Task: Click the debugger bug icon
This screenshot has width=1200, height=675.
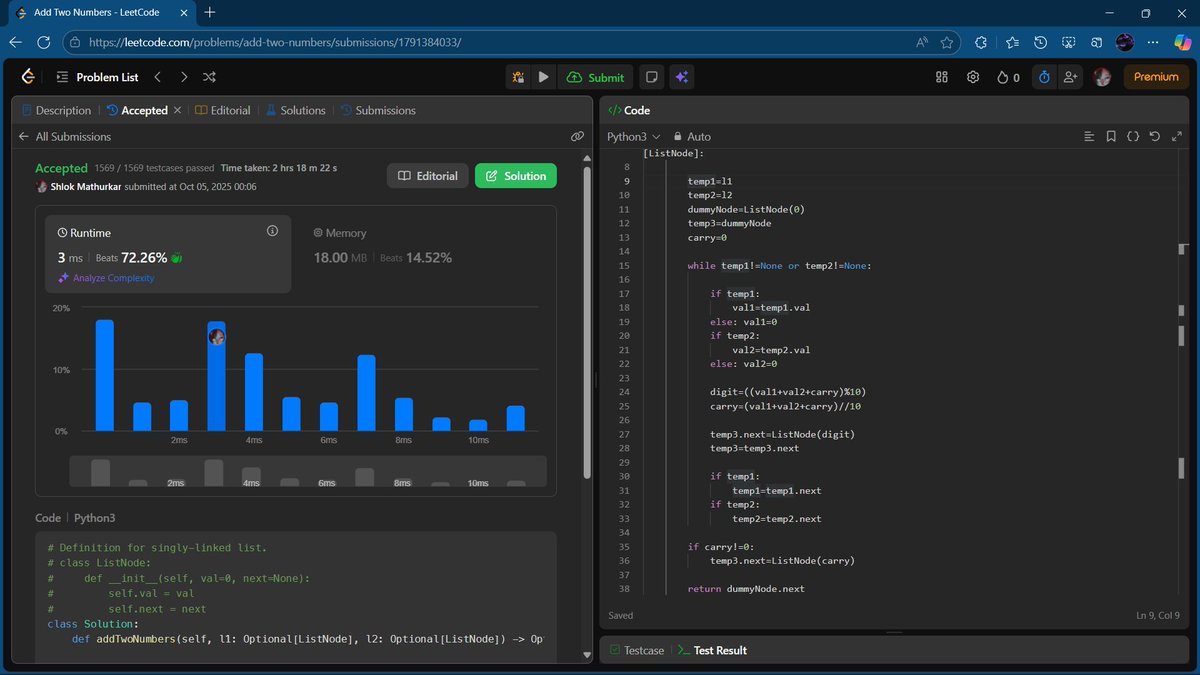Action: click(518, 77)
